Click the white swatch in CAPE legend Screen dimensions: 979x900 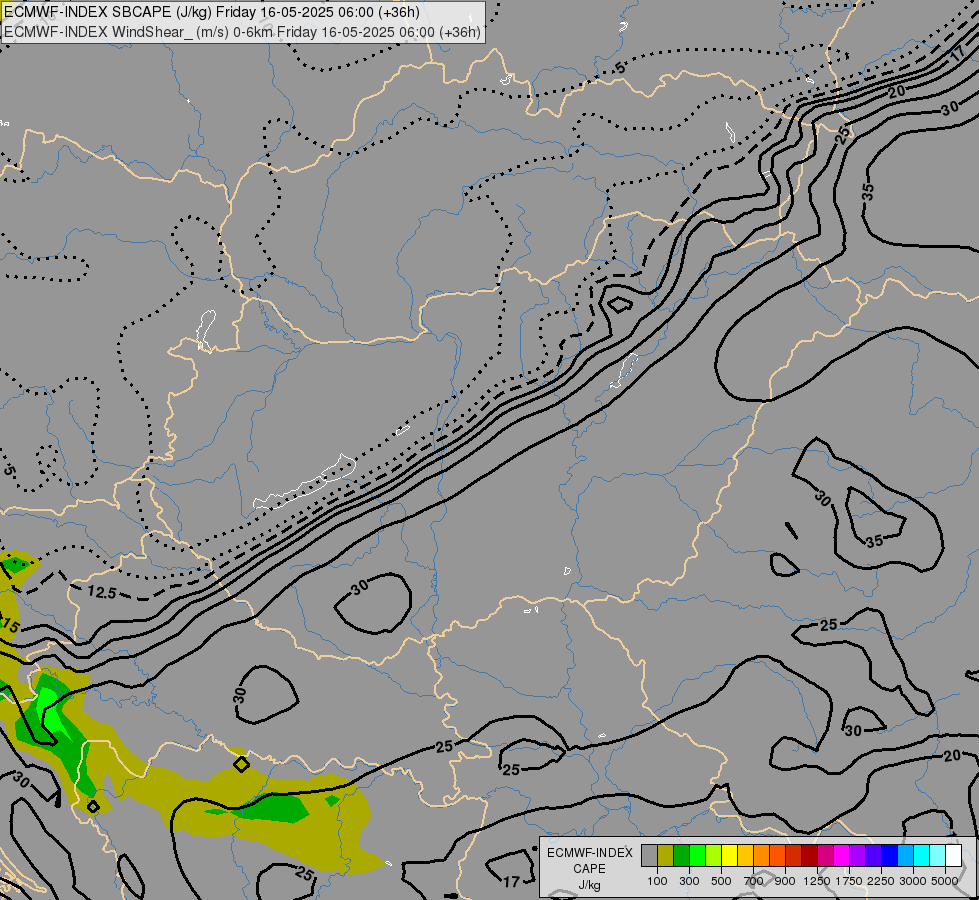pos(953,855)
